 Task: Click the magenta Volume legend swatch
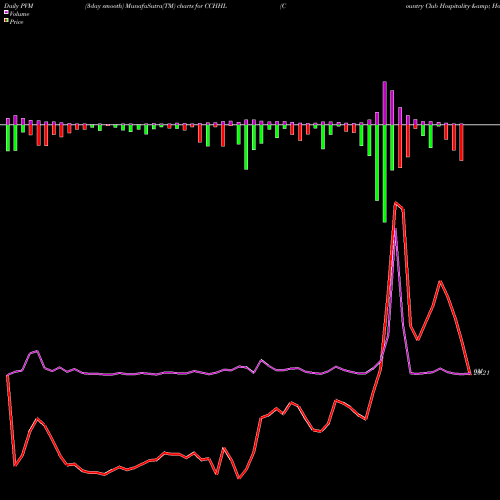click(6, 13)
